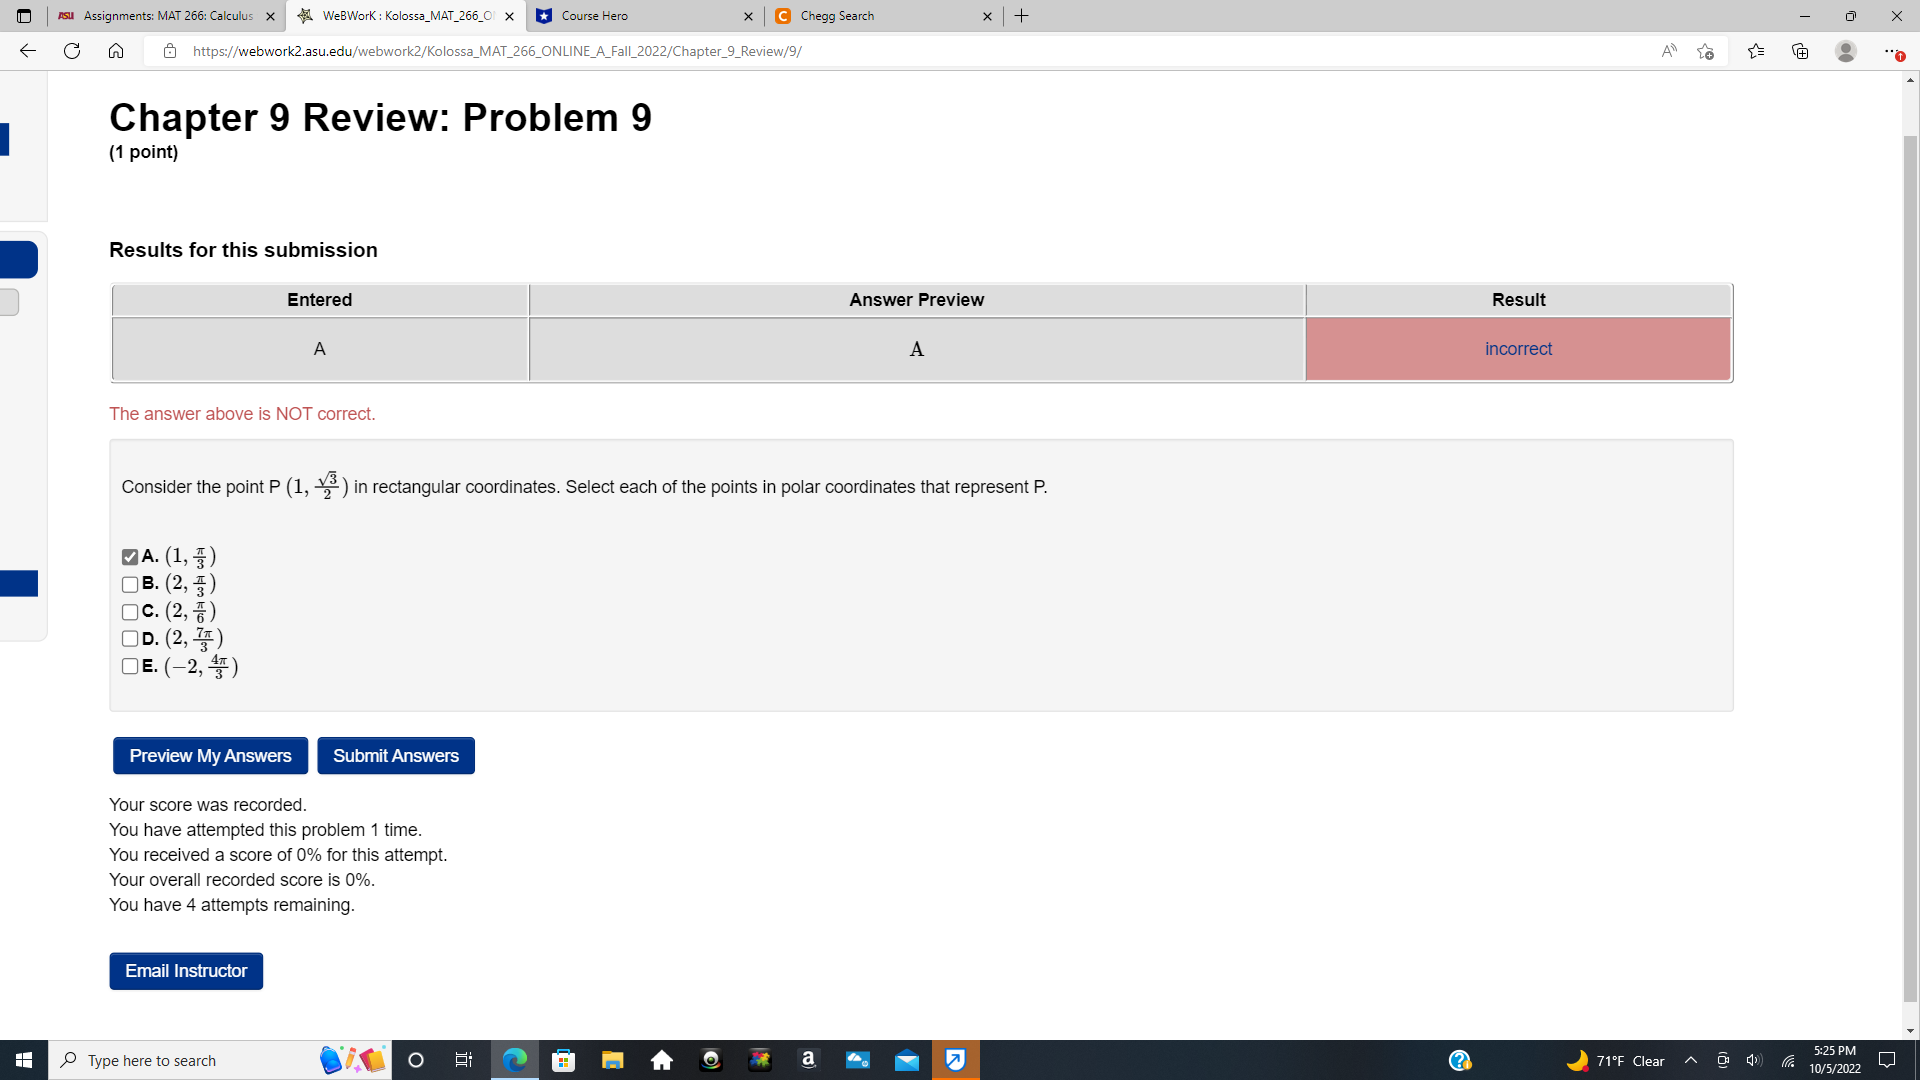1920x1080 pixels.
Task: Open Edge browser collections icon
Action: 1800,50
